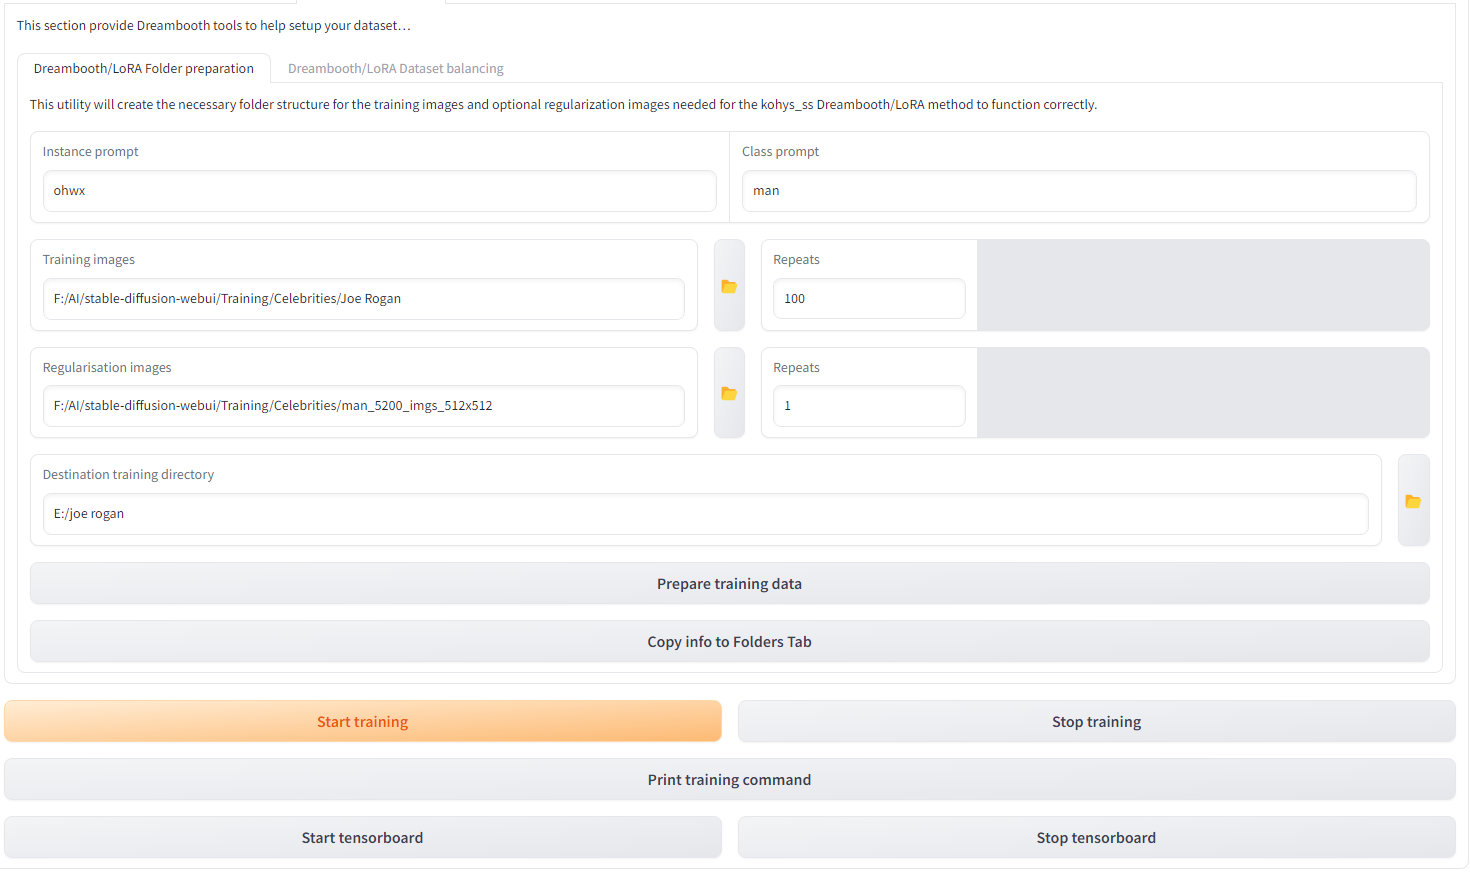Edit Training images Repeats value 100

coord(869,299)
